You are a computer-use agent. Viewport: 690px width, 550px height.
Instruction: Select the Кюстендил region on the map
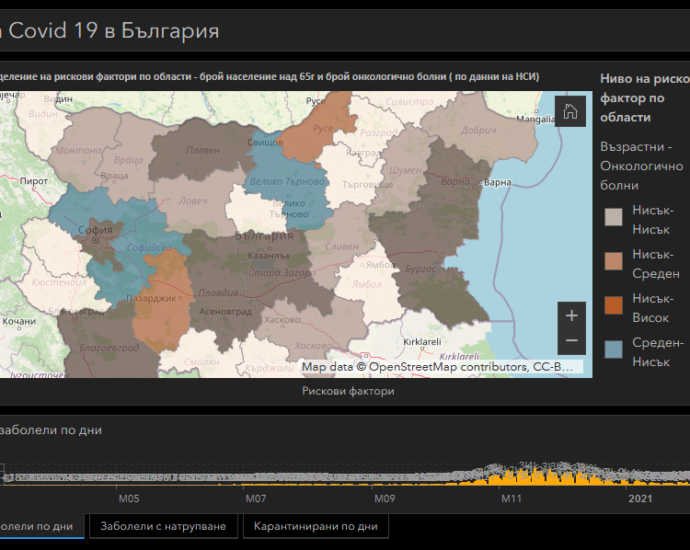(59, 282)
